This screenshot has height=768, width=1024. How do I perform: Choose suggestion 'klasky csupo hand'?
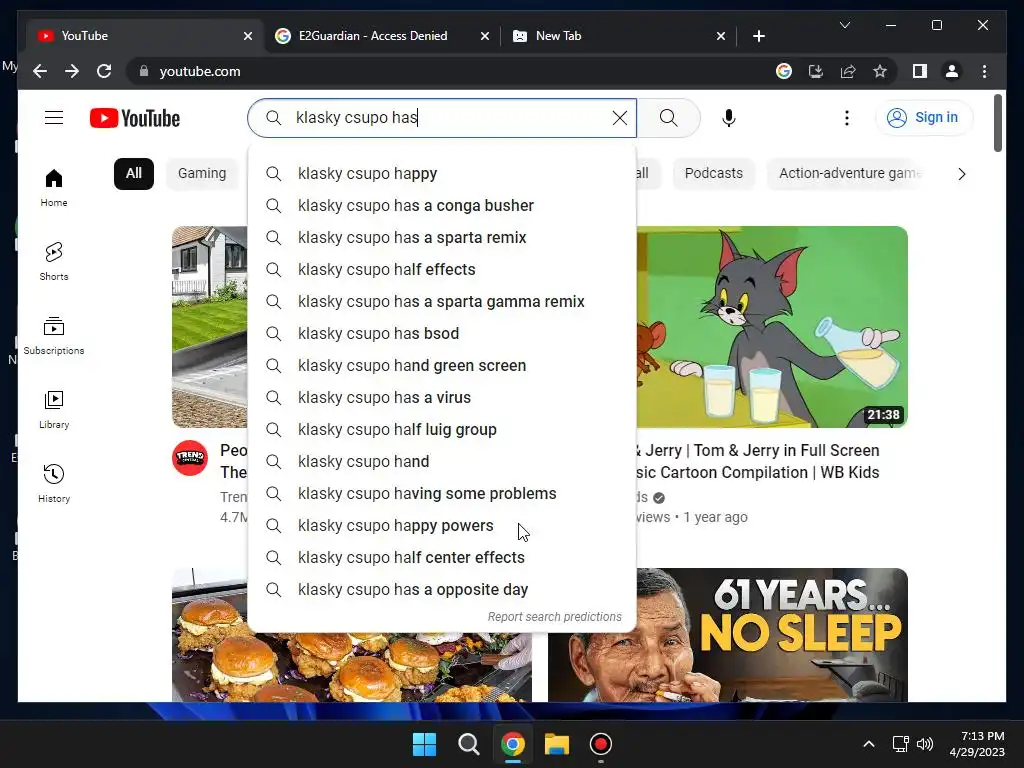[441, 462]
